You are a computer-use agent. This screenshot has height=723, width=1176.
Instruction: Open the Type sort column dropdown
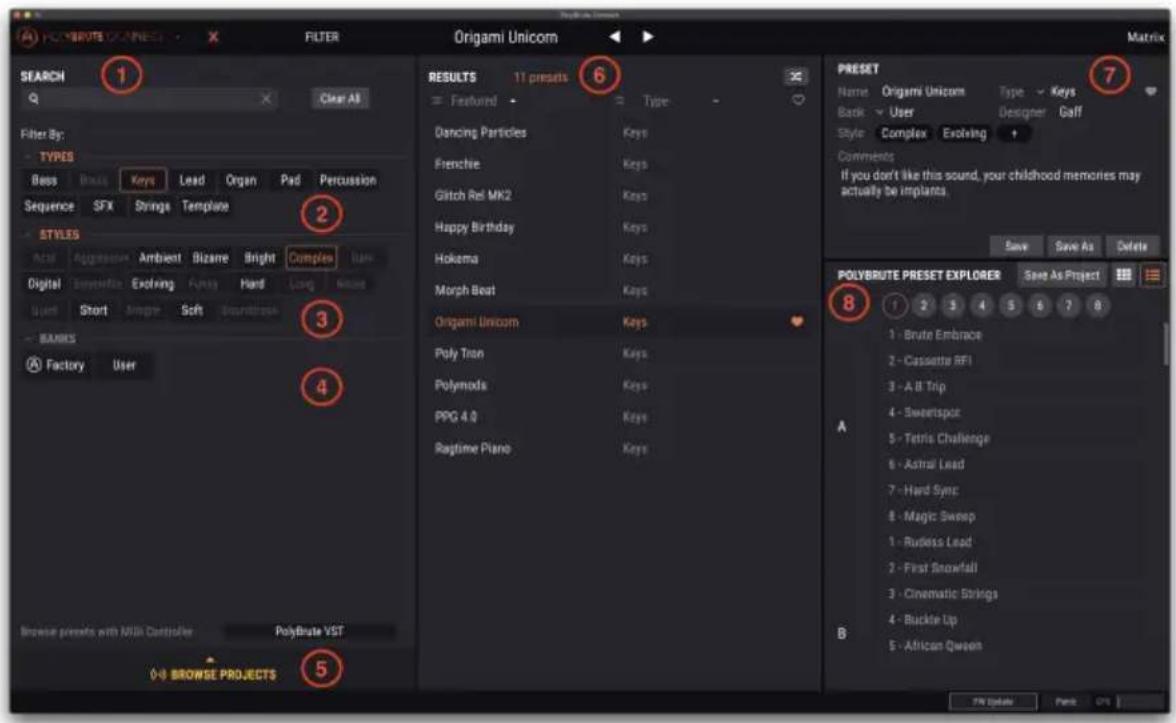[x=668, y=100]
